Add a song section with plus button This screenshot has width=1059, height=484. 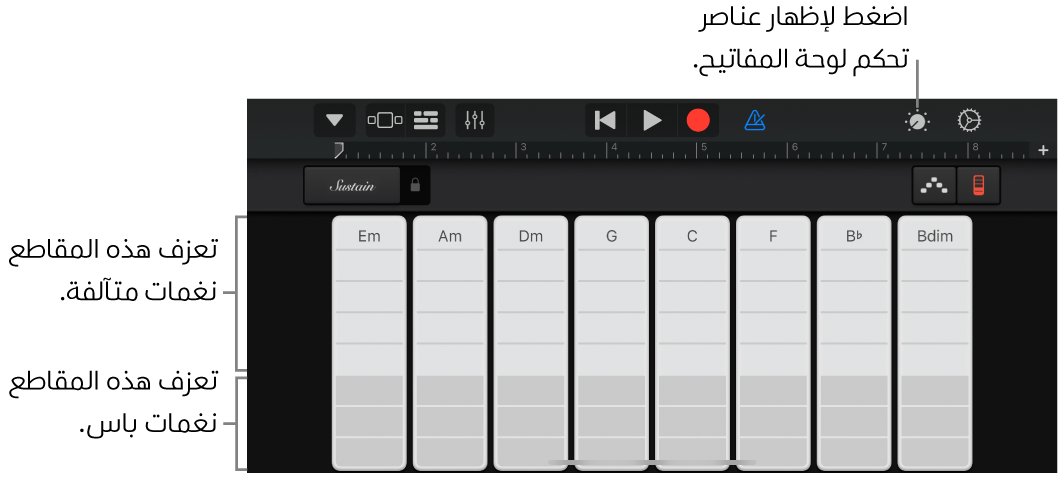[1043, 150]
